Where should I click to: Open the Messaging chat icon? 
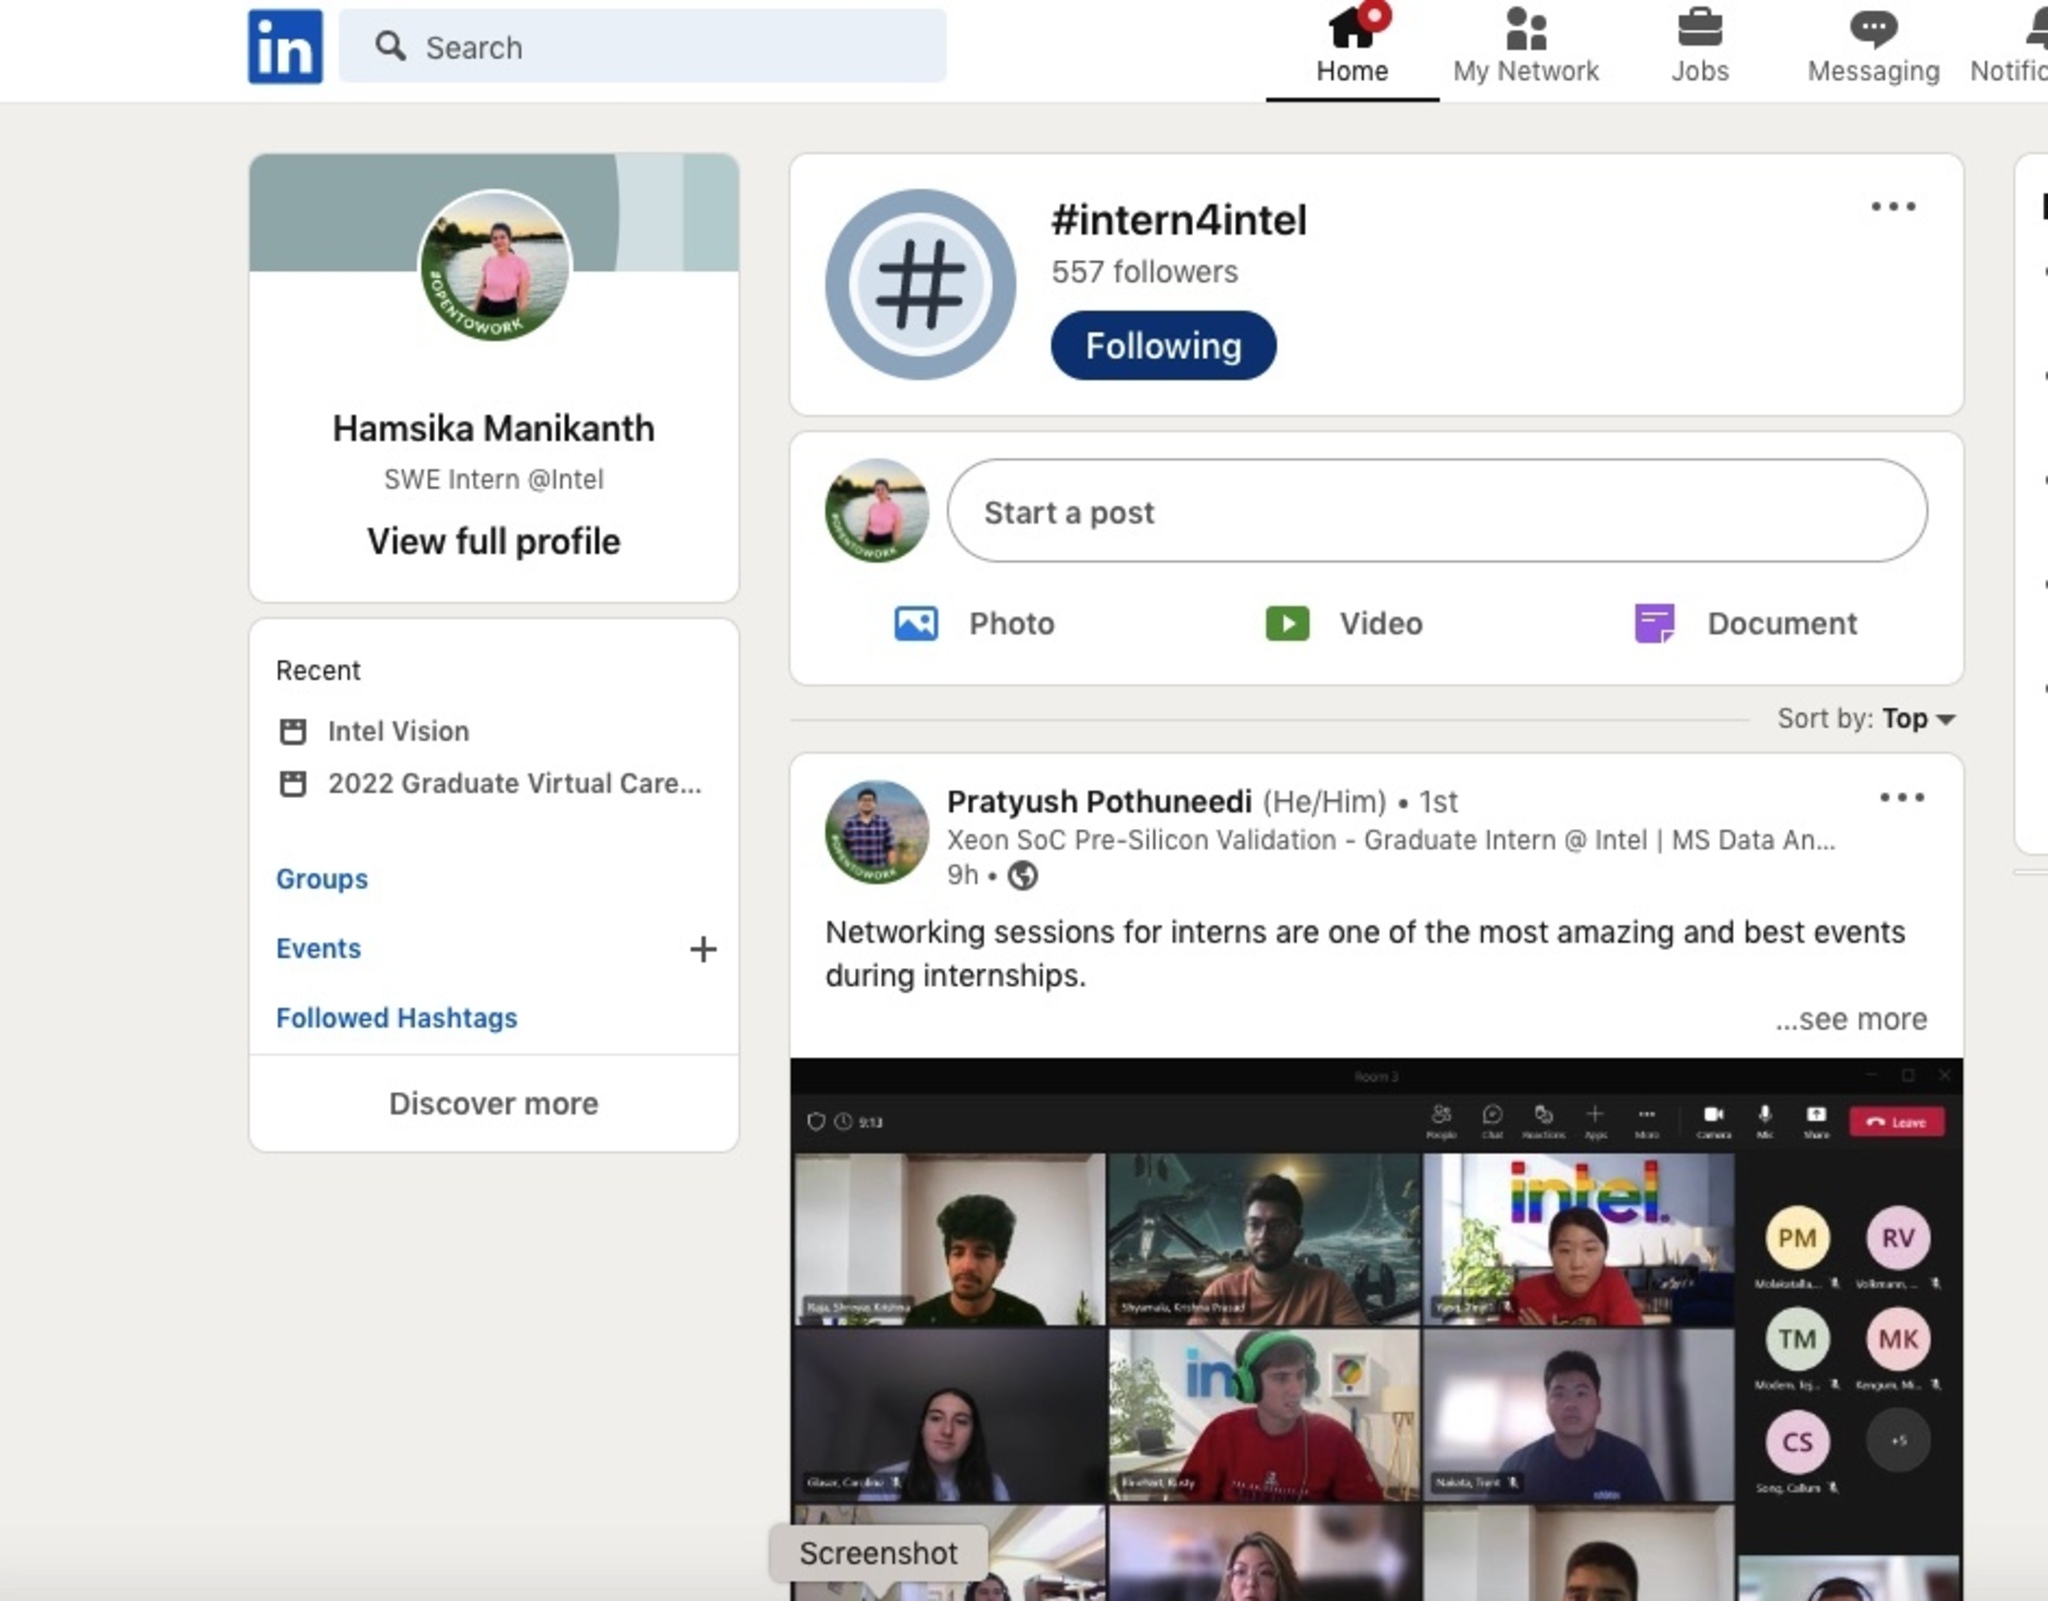click(x=1873, y=29)
